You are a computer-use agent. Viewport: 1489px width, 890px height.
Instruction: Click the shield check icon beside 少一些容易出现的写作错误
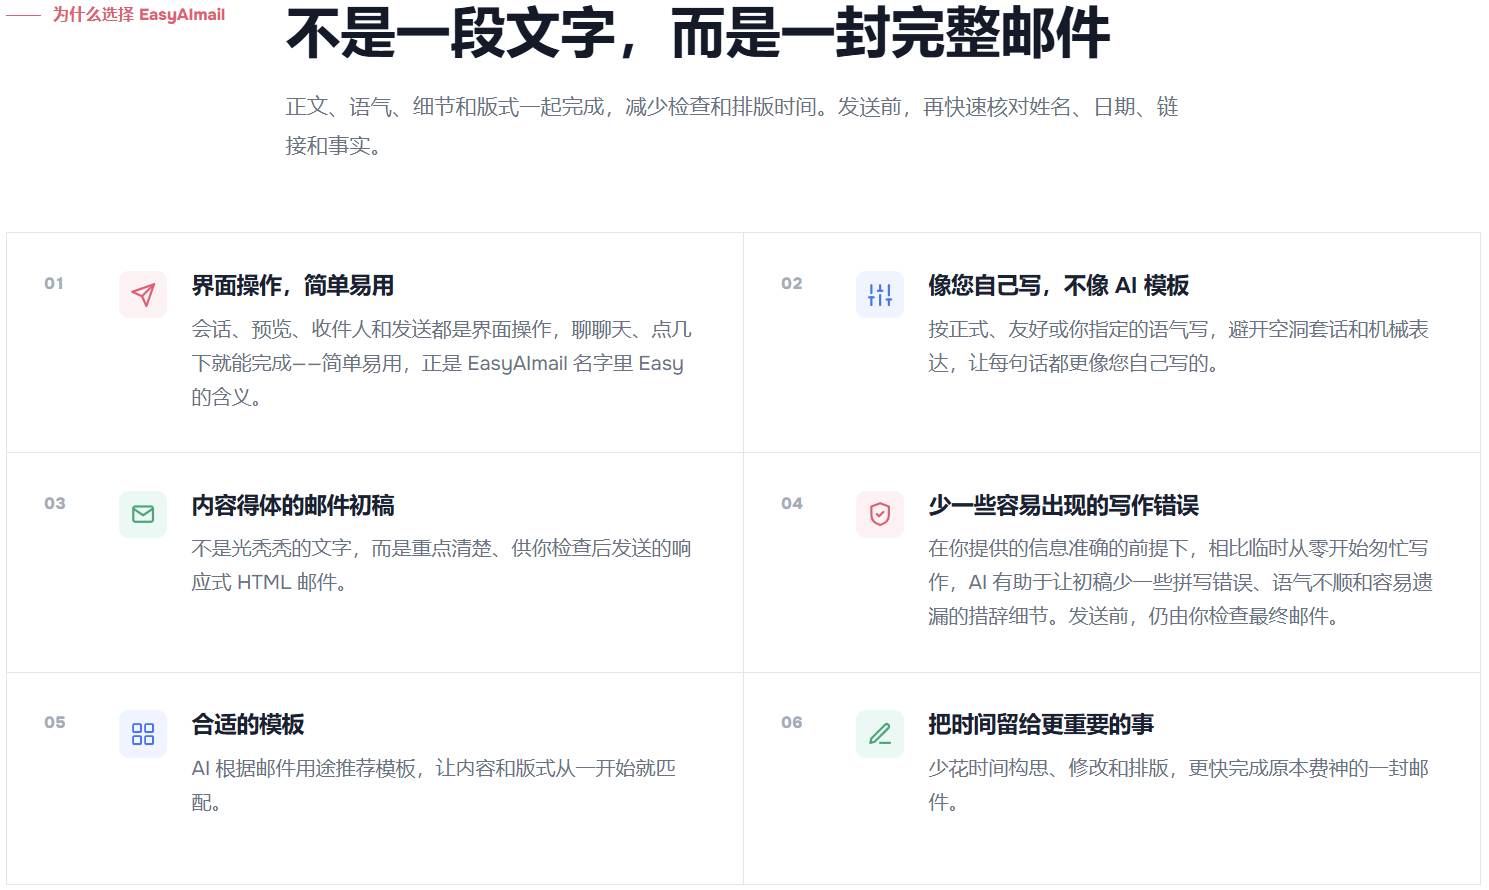(x=880, y=514)
